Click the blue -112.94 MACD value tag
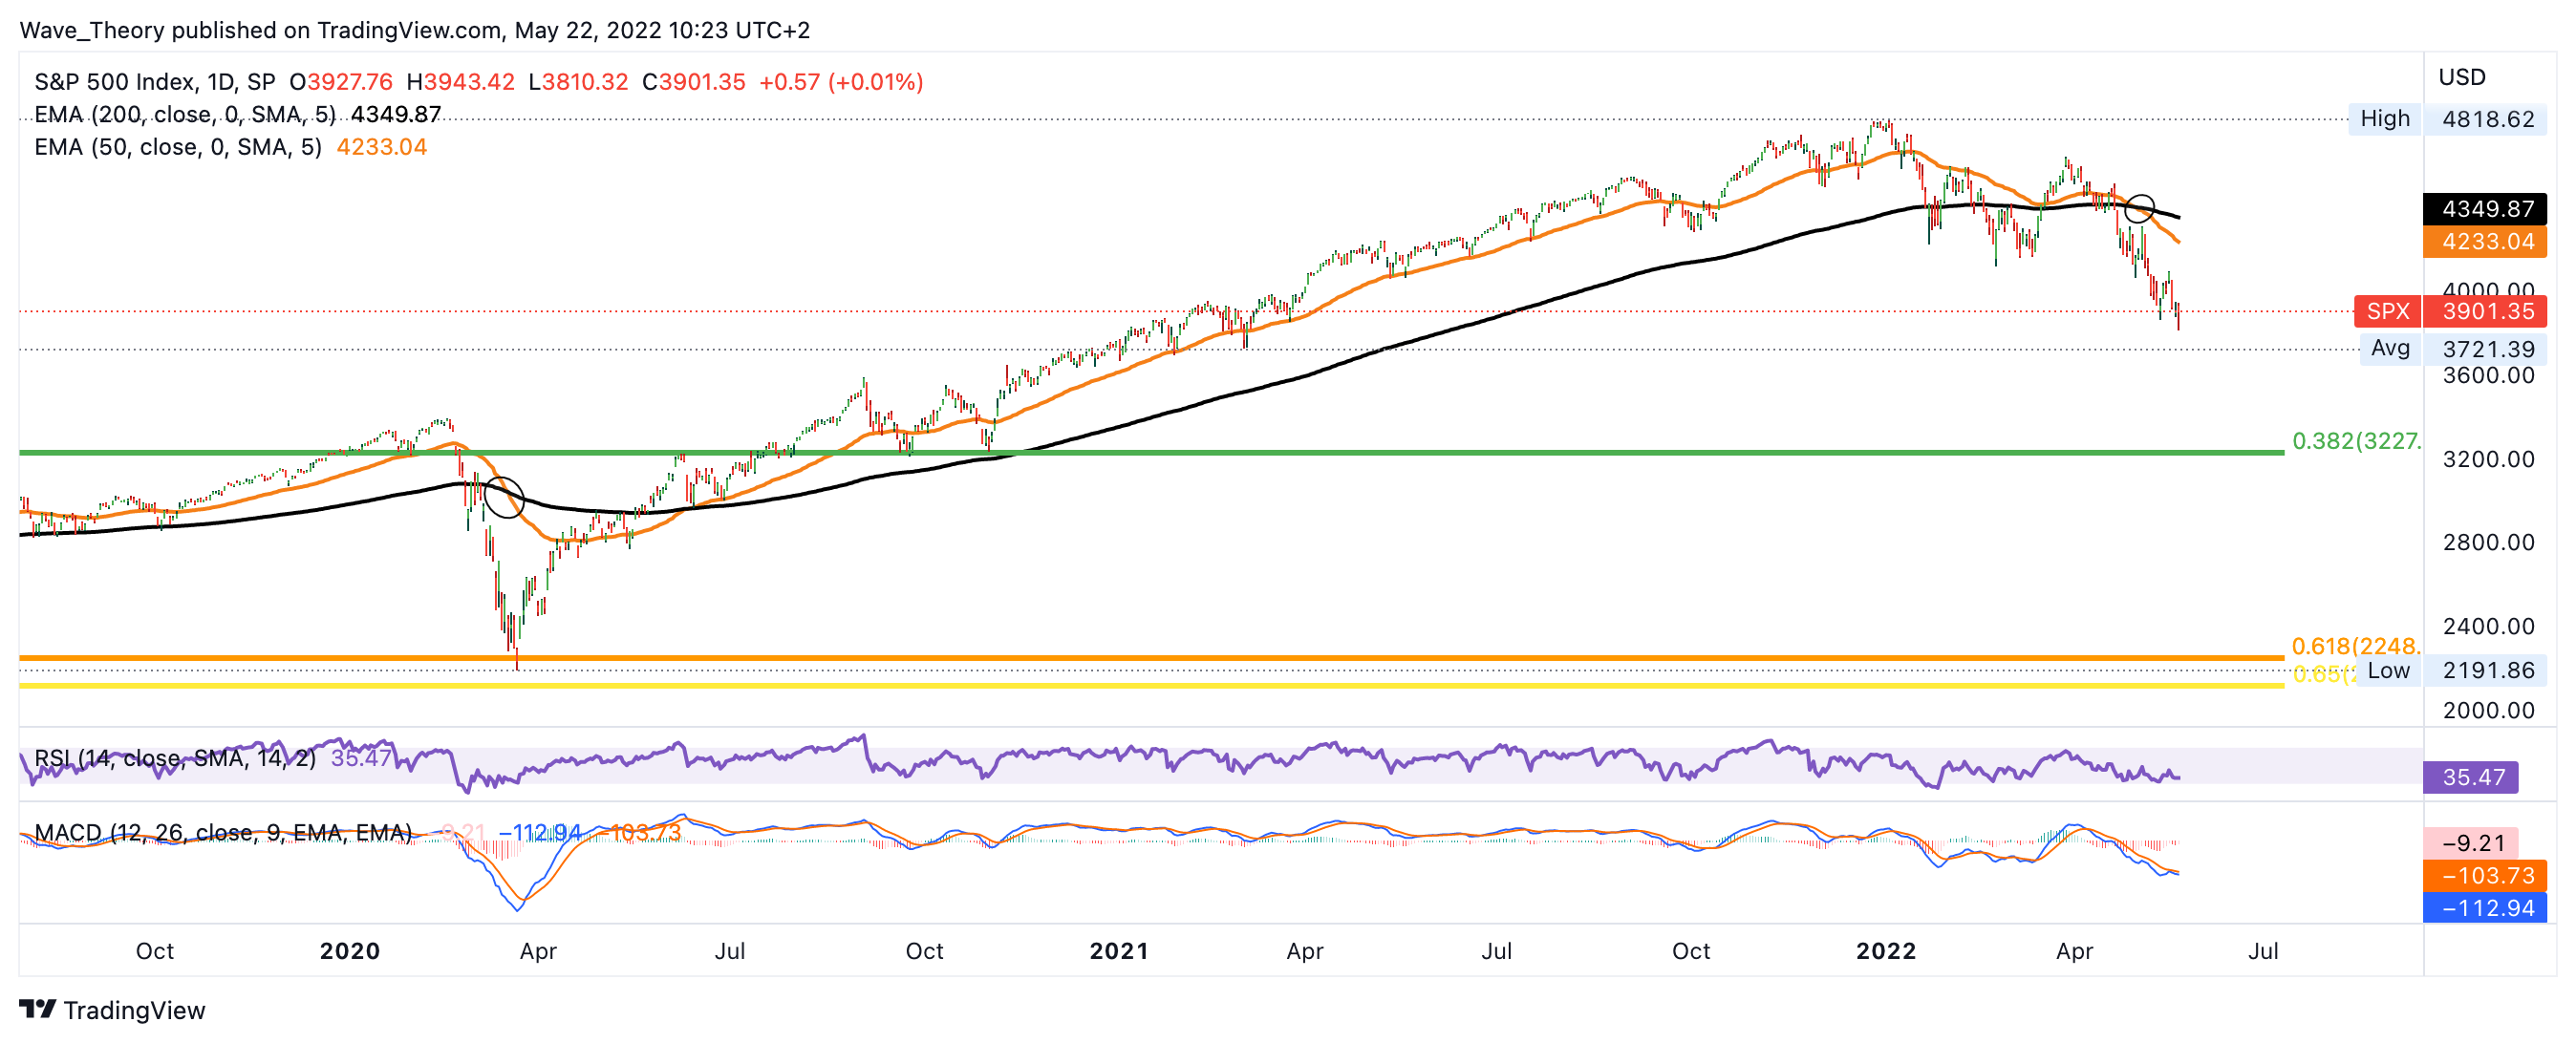 (2486, 908)
